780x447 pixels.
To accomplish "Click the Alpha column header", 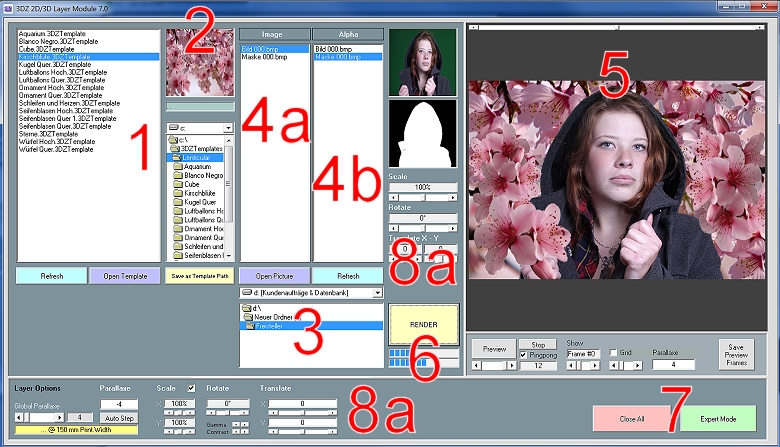I will tap(347, 34).
